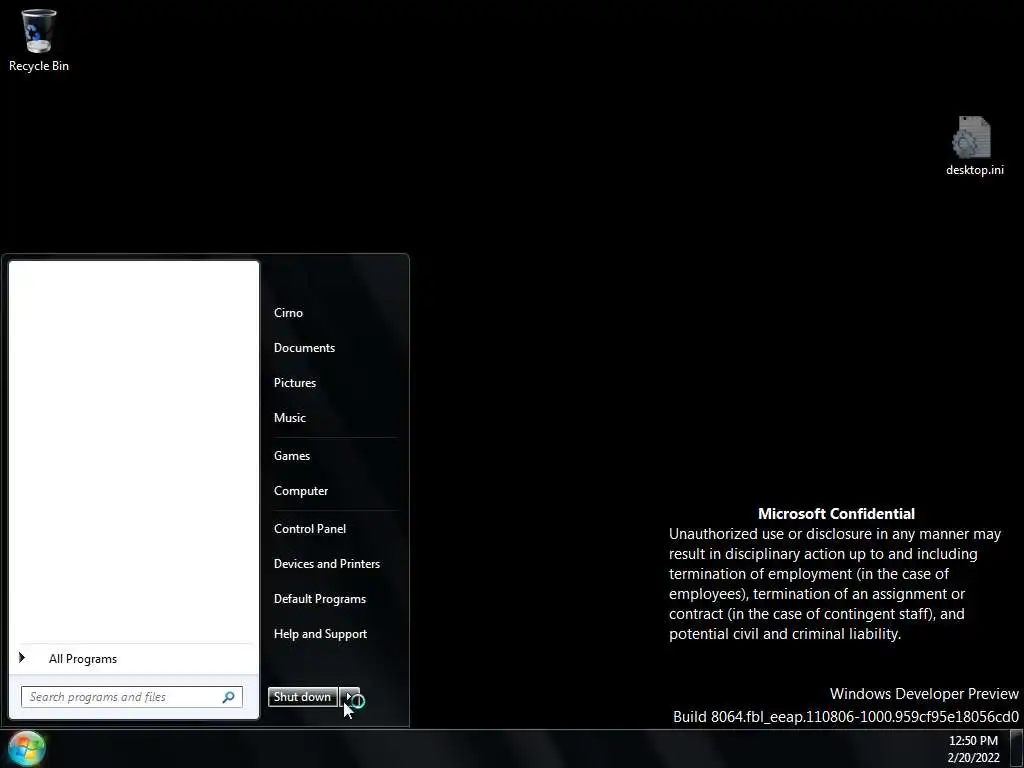Open Music from Start menu
The width and height of the screenshot is (1024, 768).
coord(289,418)
